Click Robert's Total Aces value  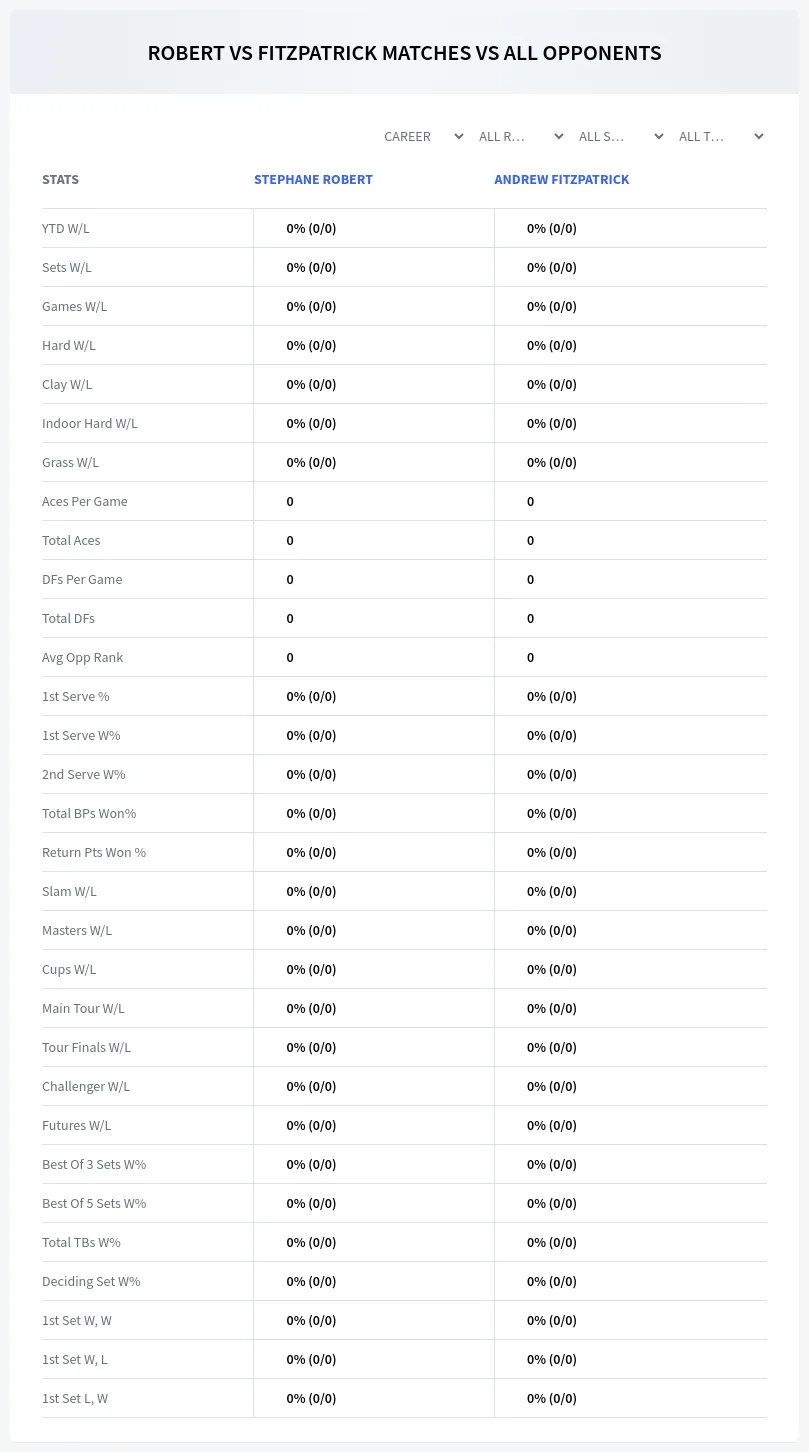(x=290, y=540)
